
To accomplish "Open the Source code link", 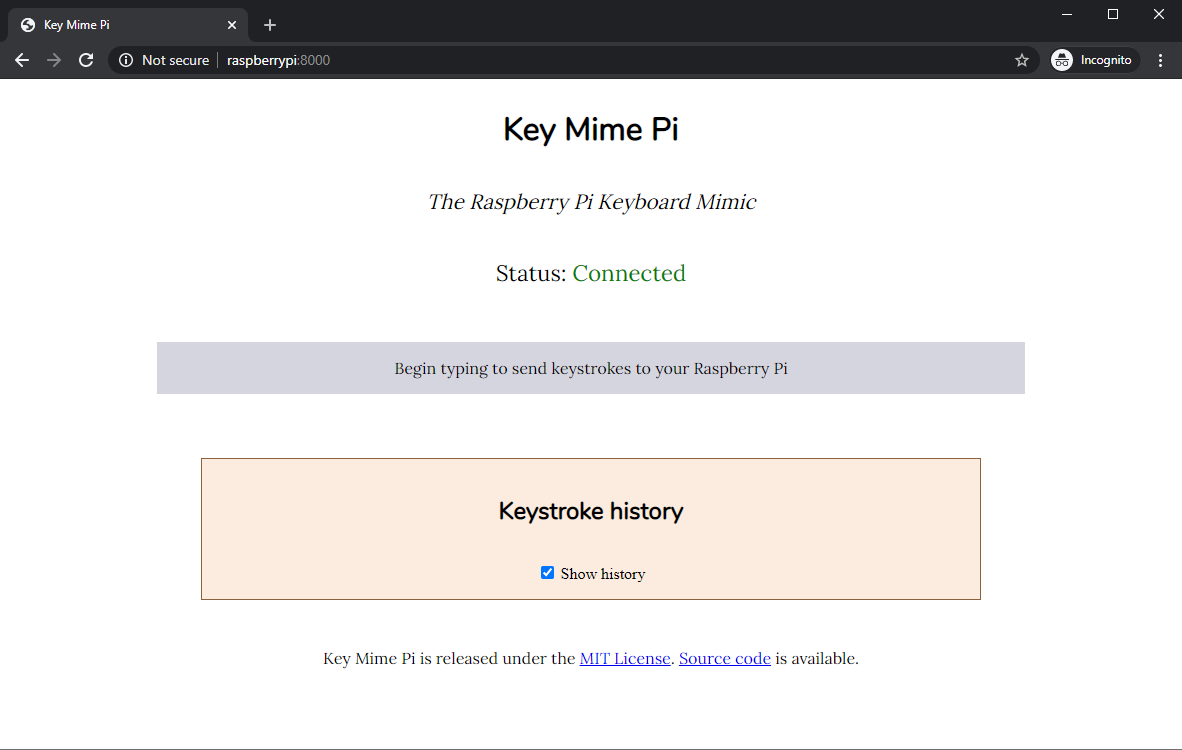I will click(x=724, y=658).
